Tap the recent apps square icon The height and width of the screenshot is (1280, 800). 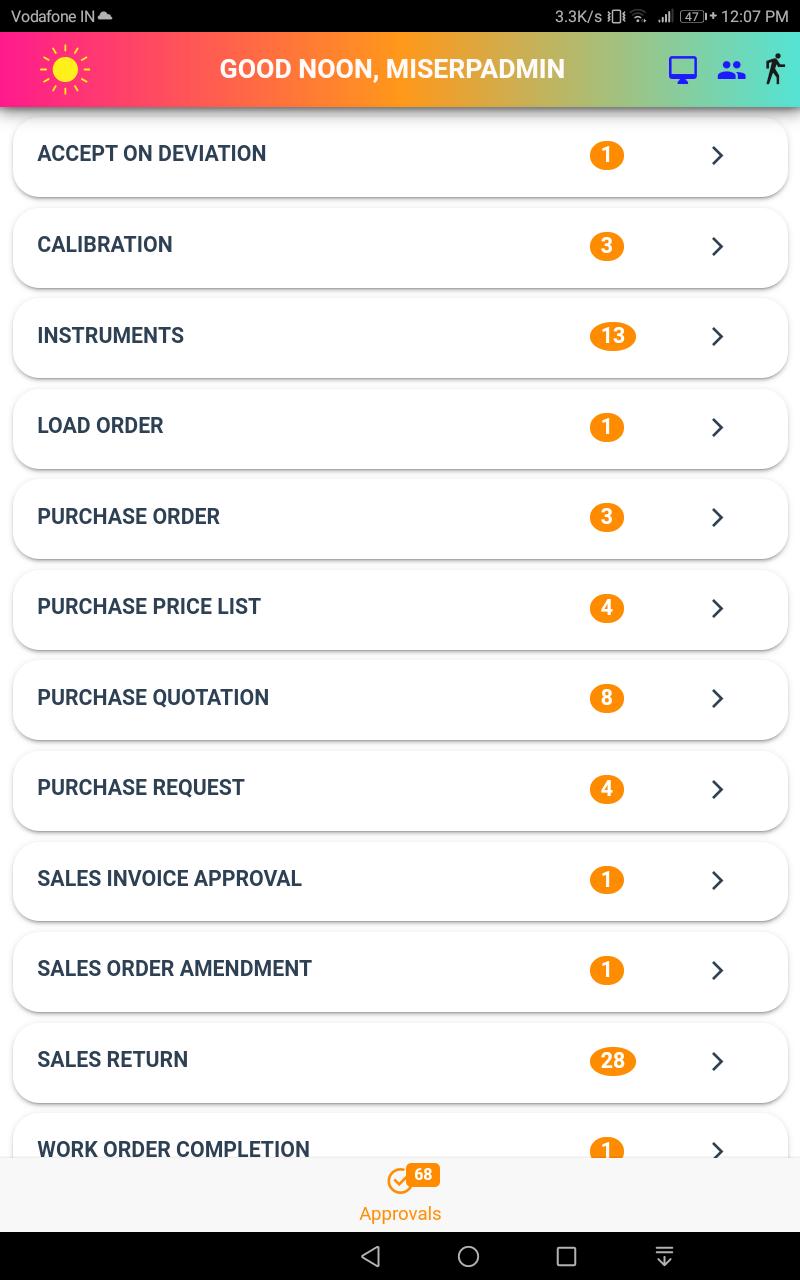click(x=566, y=1256)
